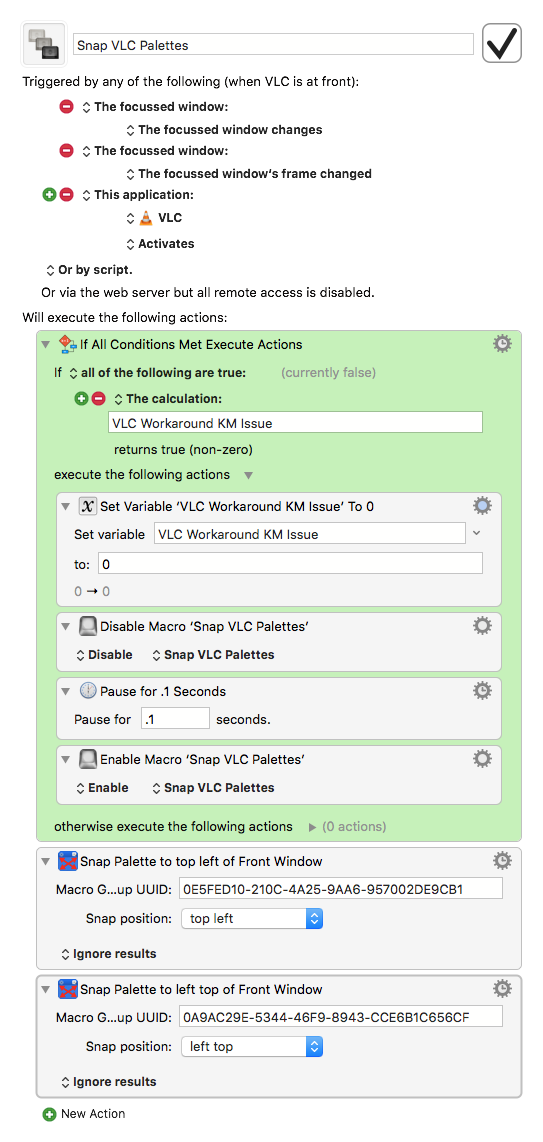Open the Ignore results option of the last action
The height and width of the screenshot is (1142, 543).
click(x=108, y=1082)
